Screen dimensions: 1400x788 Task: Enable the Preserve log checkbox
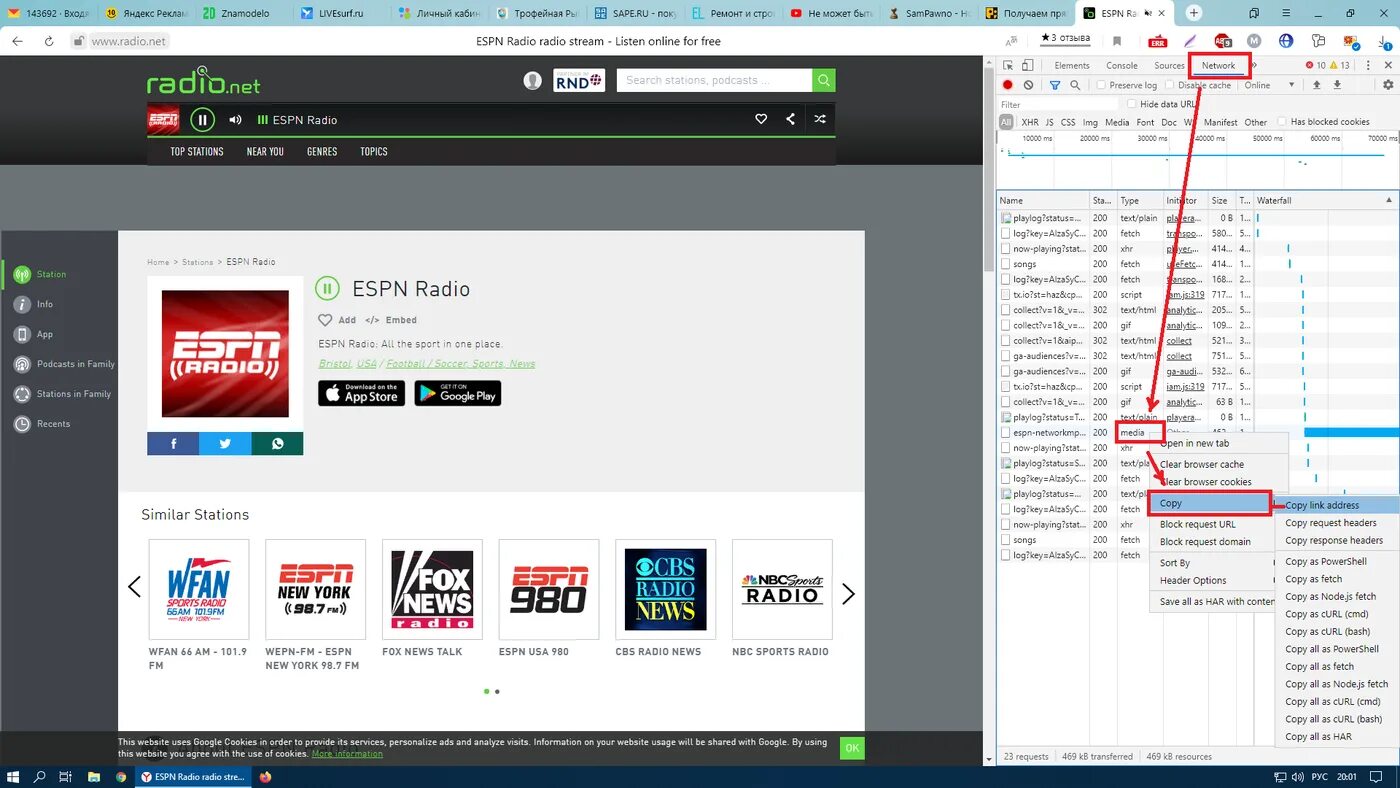(x=1101, y=85)
